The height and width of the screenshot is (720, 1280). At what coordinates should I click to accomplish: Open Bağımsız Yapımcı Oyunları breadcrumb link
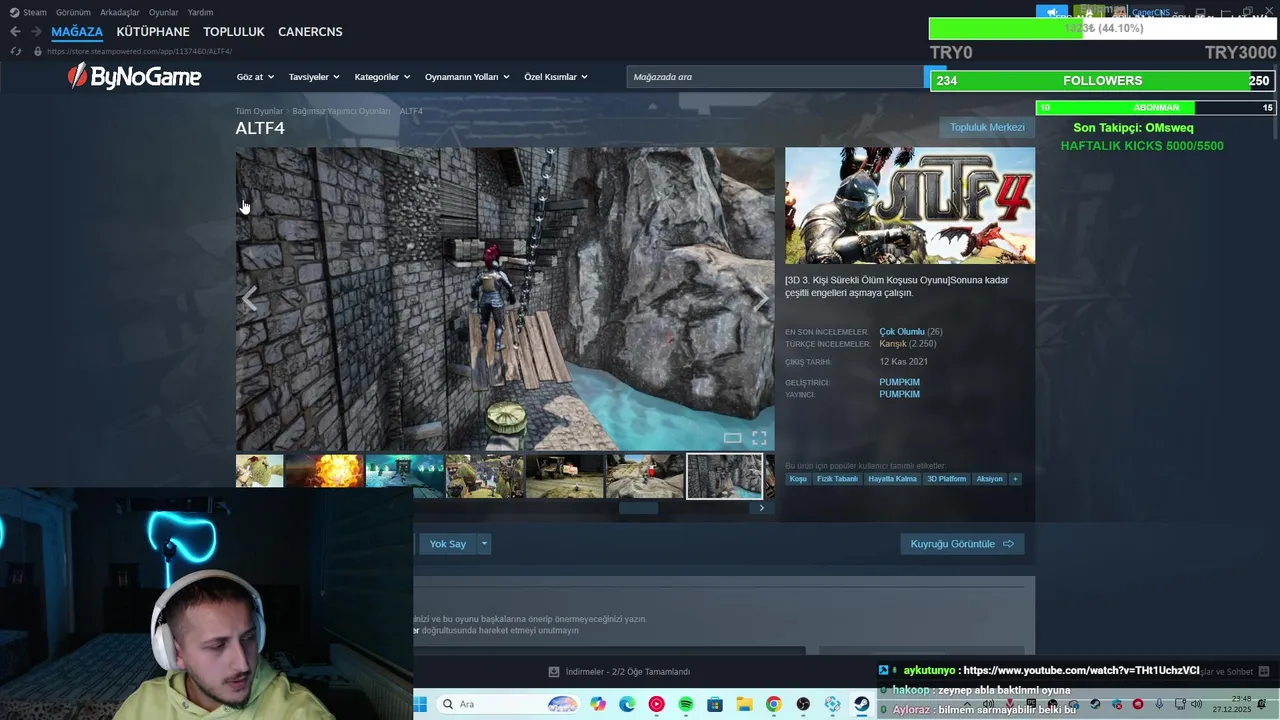pos(341,111)
